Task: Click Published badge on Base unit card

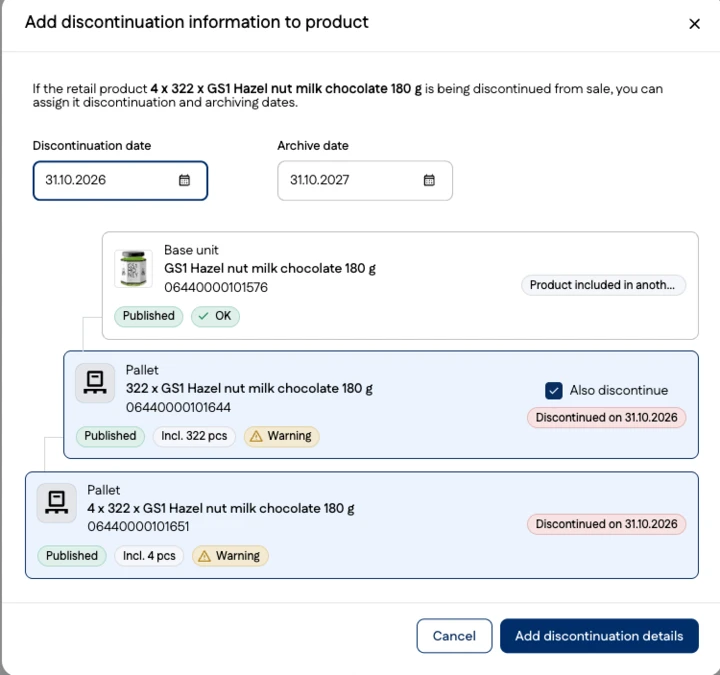Action: pyautogui.click(x=149, y=316)
